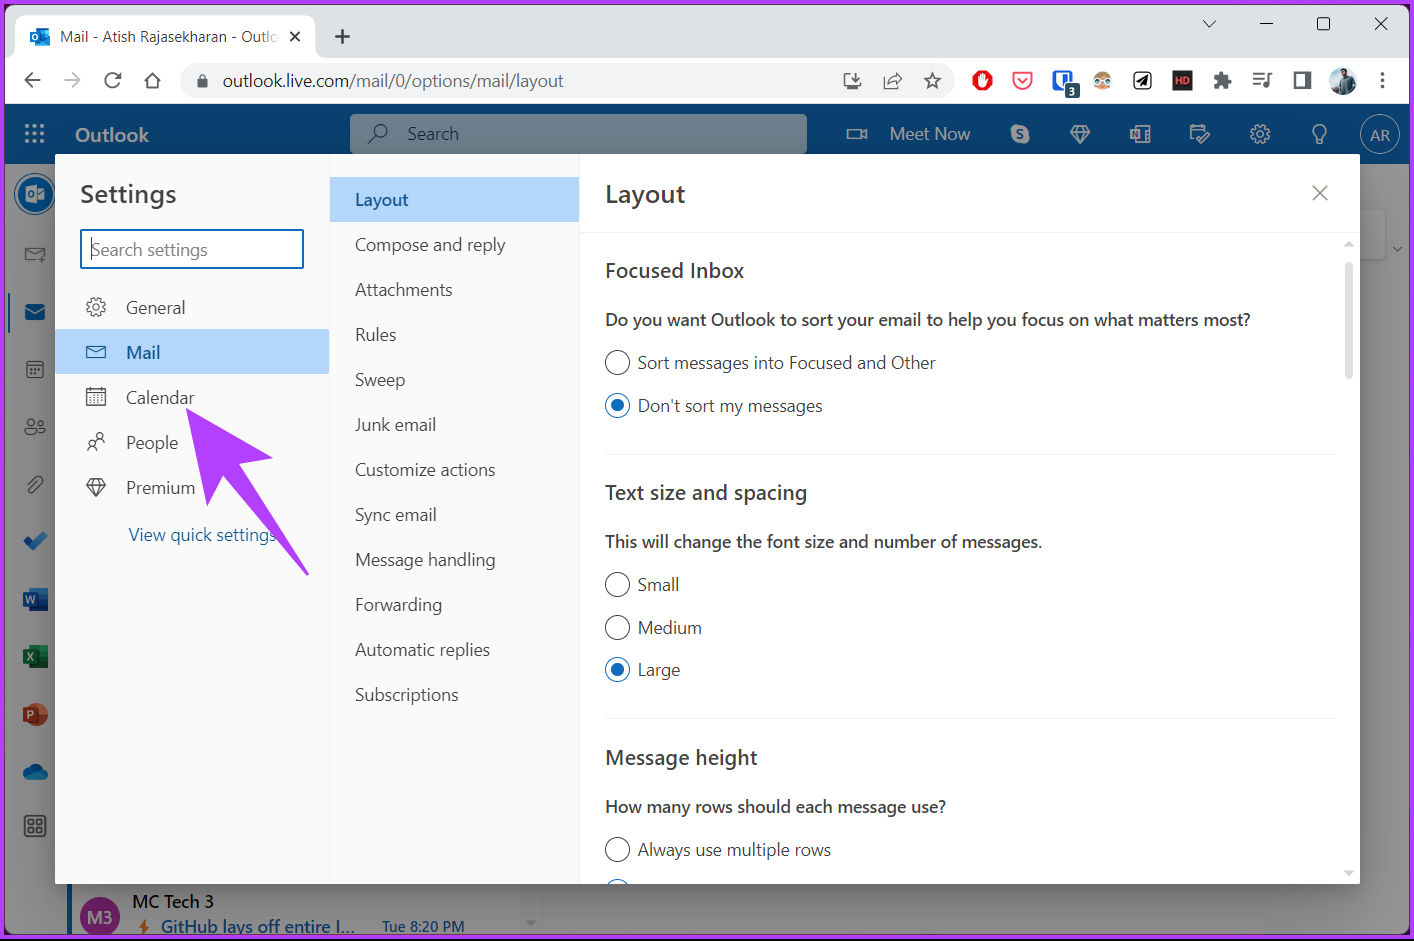Open Sync email settings
This screenshot has height=941, width=1414.
coord(454,514)
